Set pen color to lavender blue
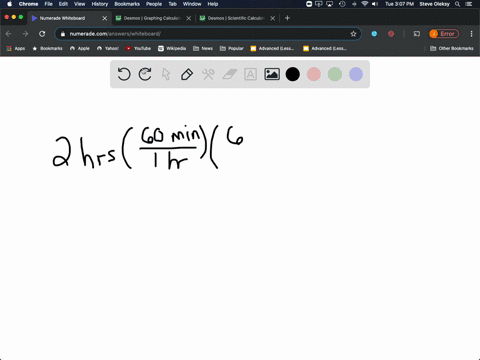480x360 pixels. 356,74
